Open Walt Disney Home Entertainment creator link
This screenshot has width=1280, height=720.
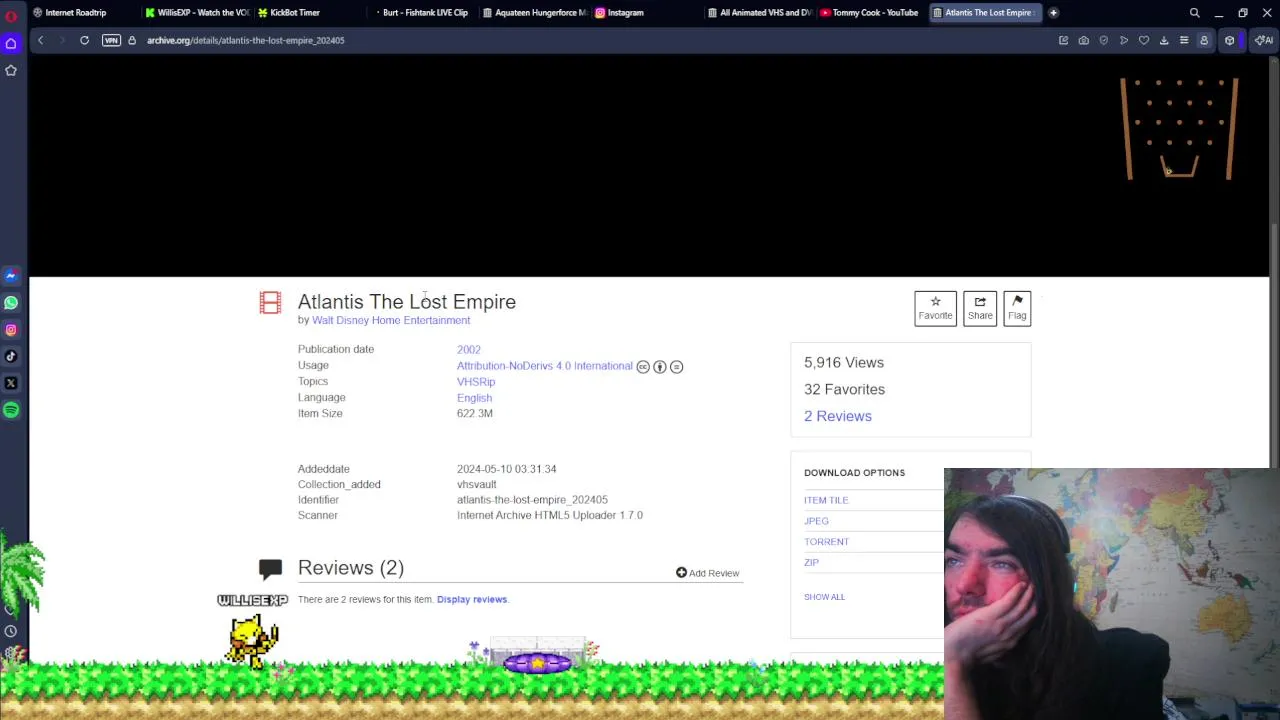(x=391, y=320)
